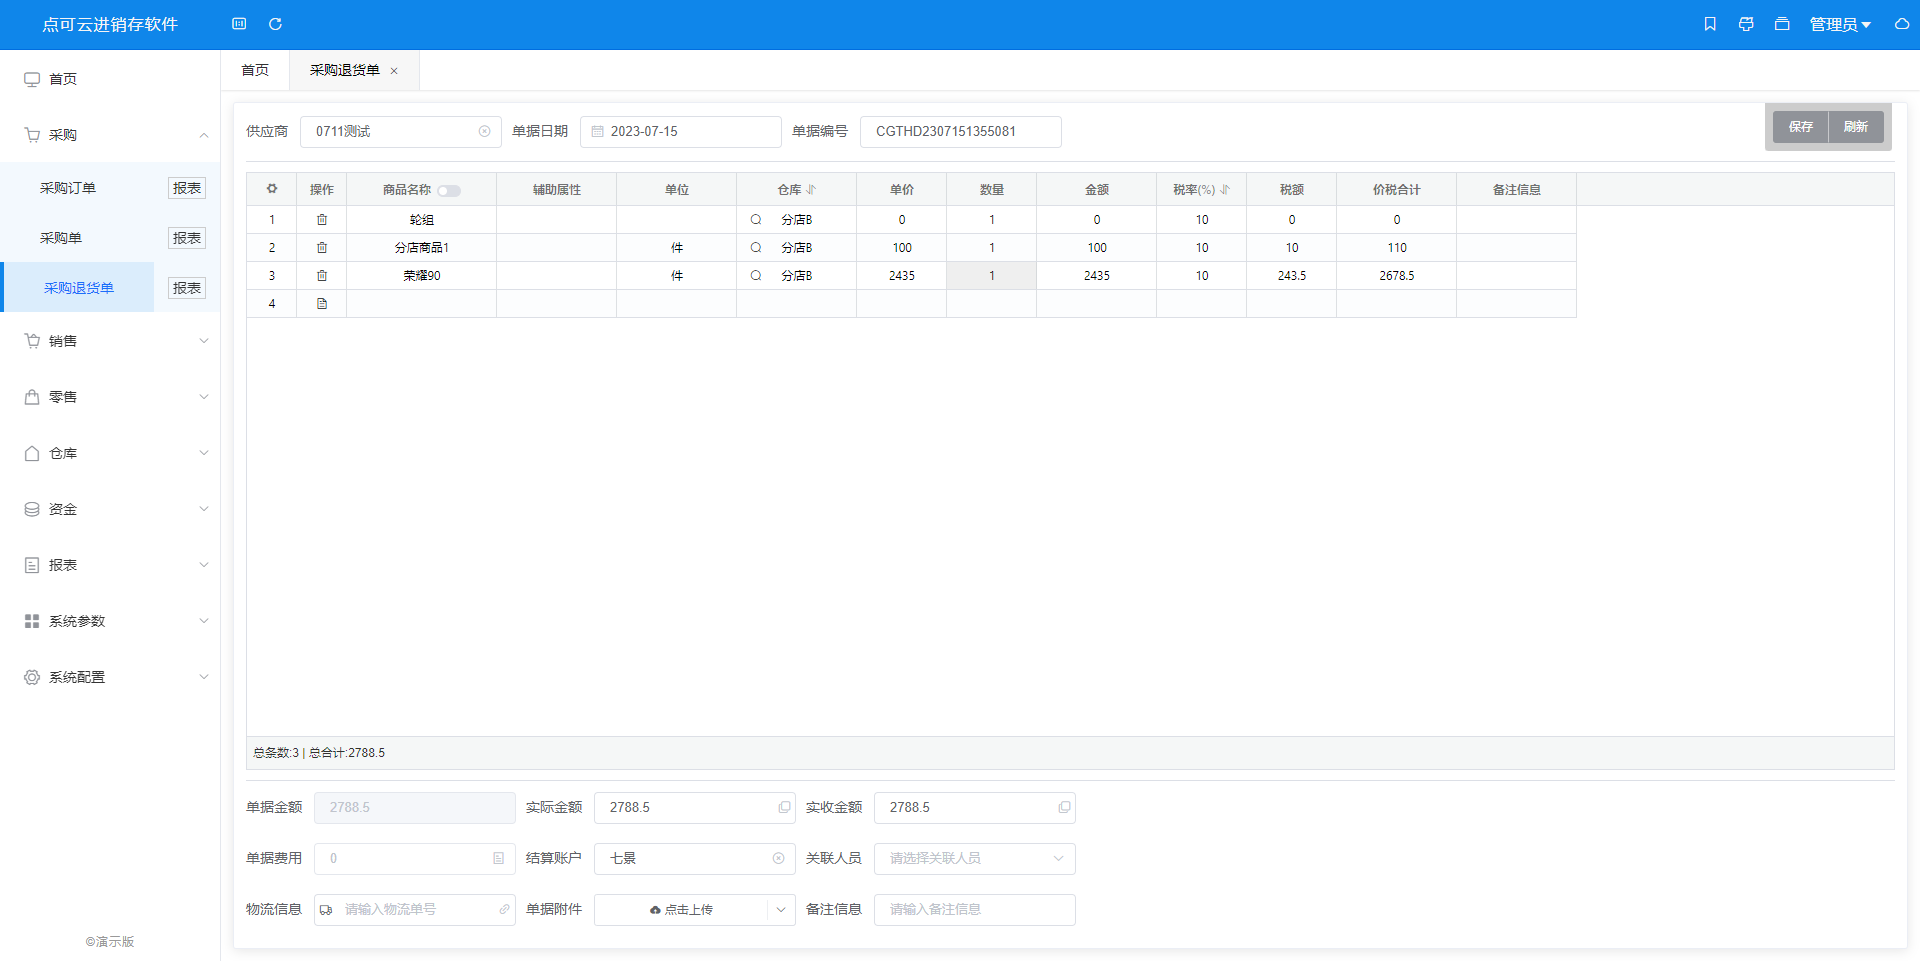Click the copy icon in 实收金额 field

coord(1065,807)
